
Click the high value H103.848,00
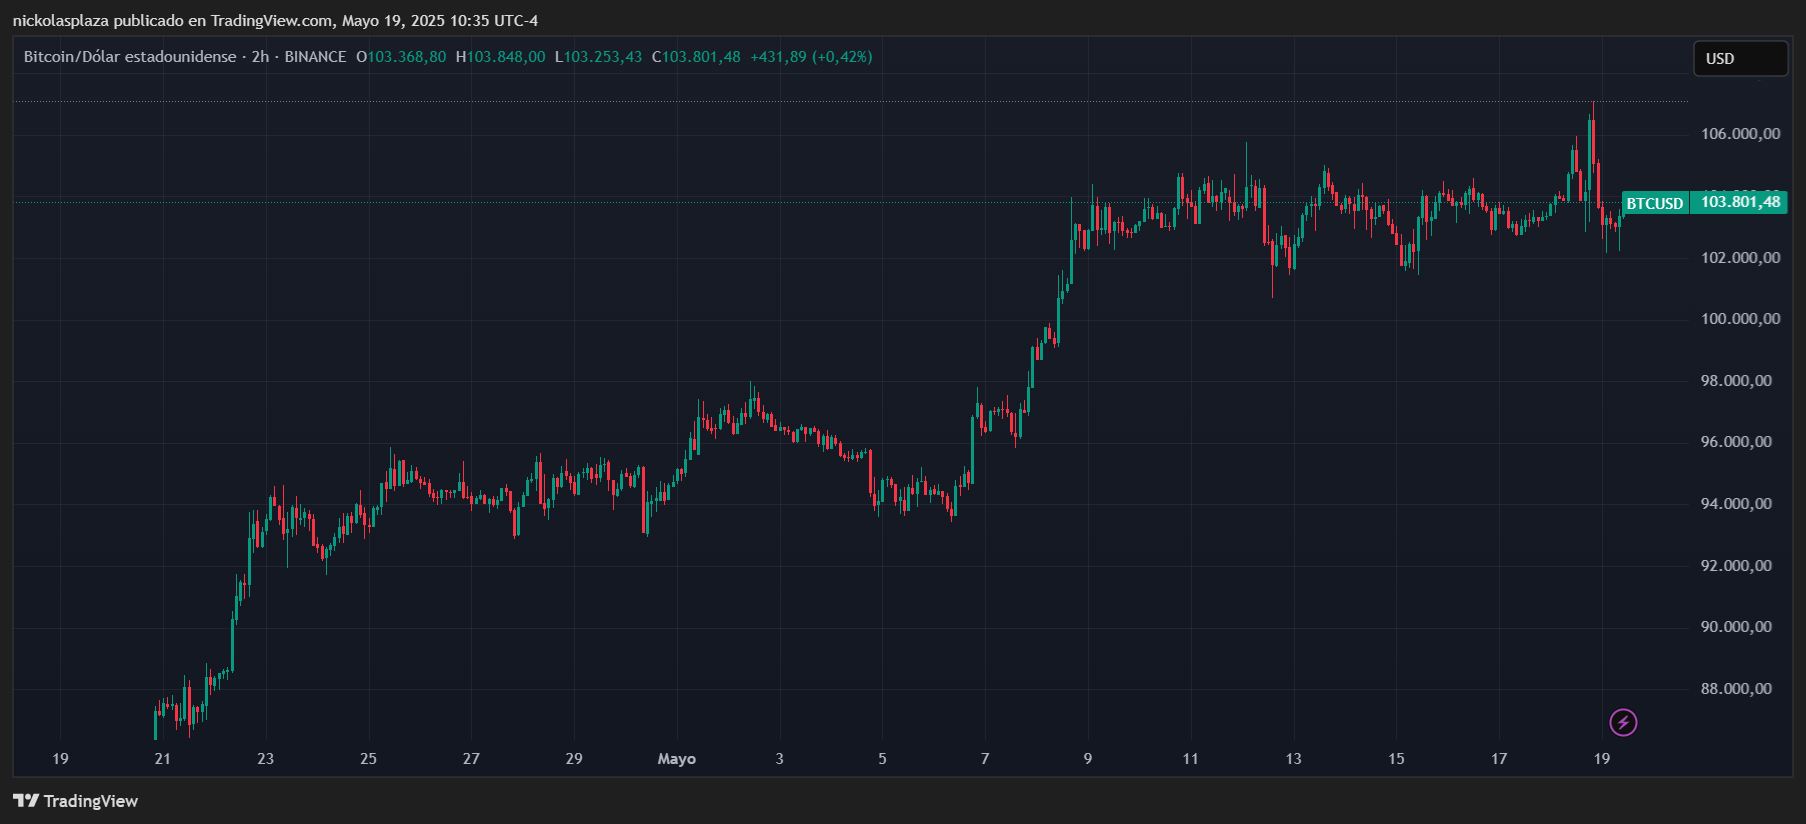(501, 57)
